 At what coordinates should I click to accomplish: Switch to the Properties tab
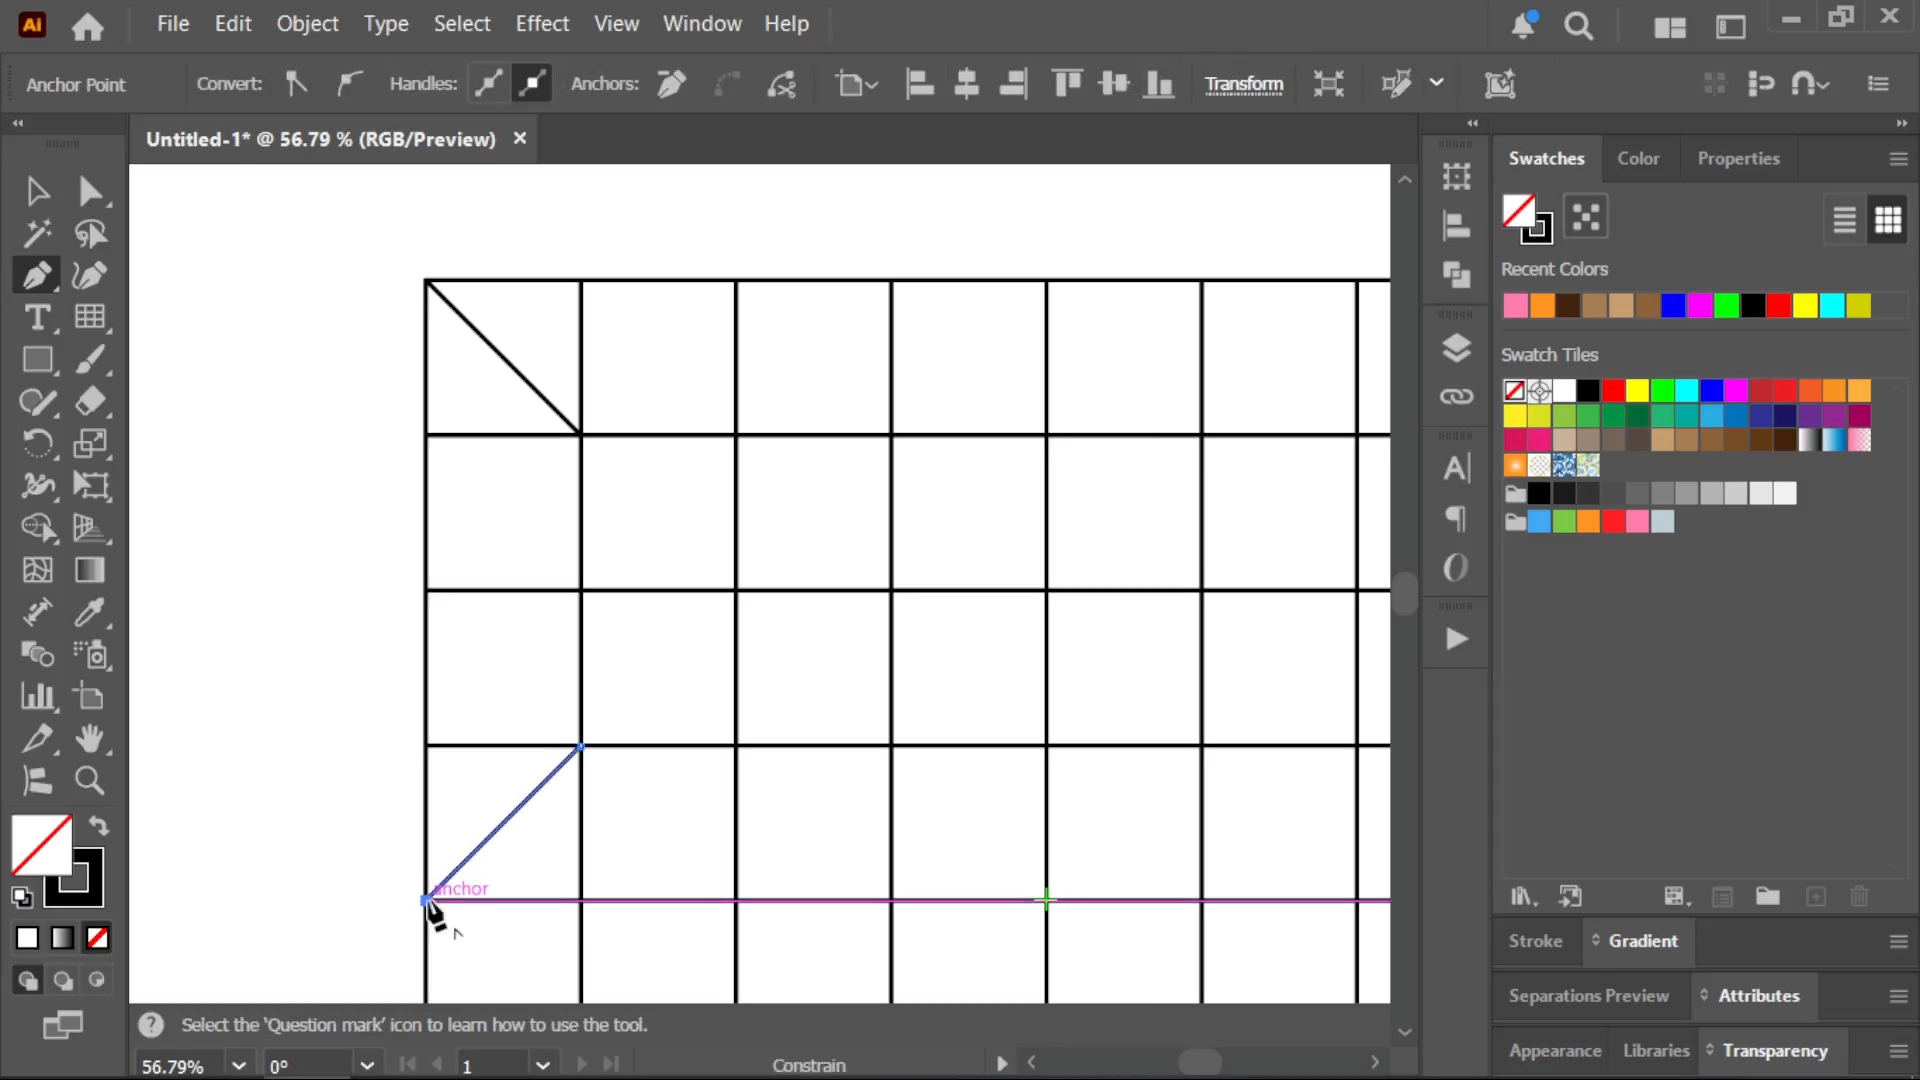[1738, 159]
